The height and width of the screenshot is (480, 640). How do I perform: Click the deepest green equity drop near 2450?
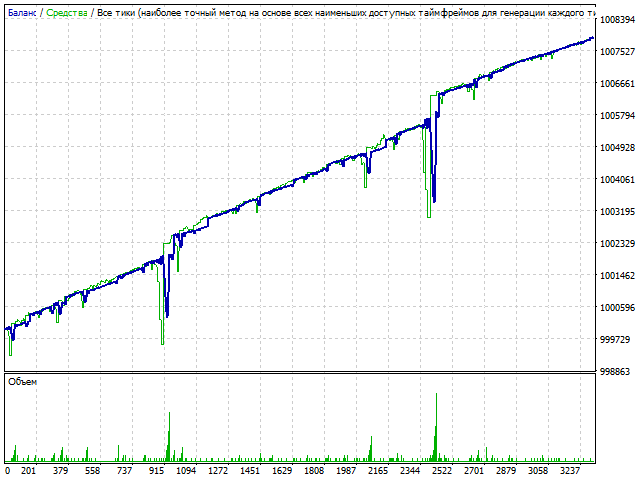point(429,214)
